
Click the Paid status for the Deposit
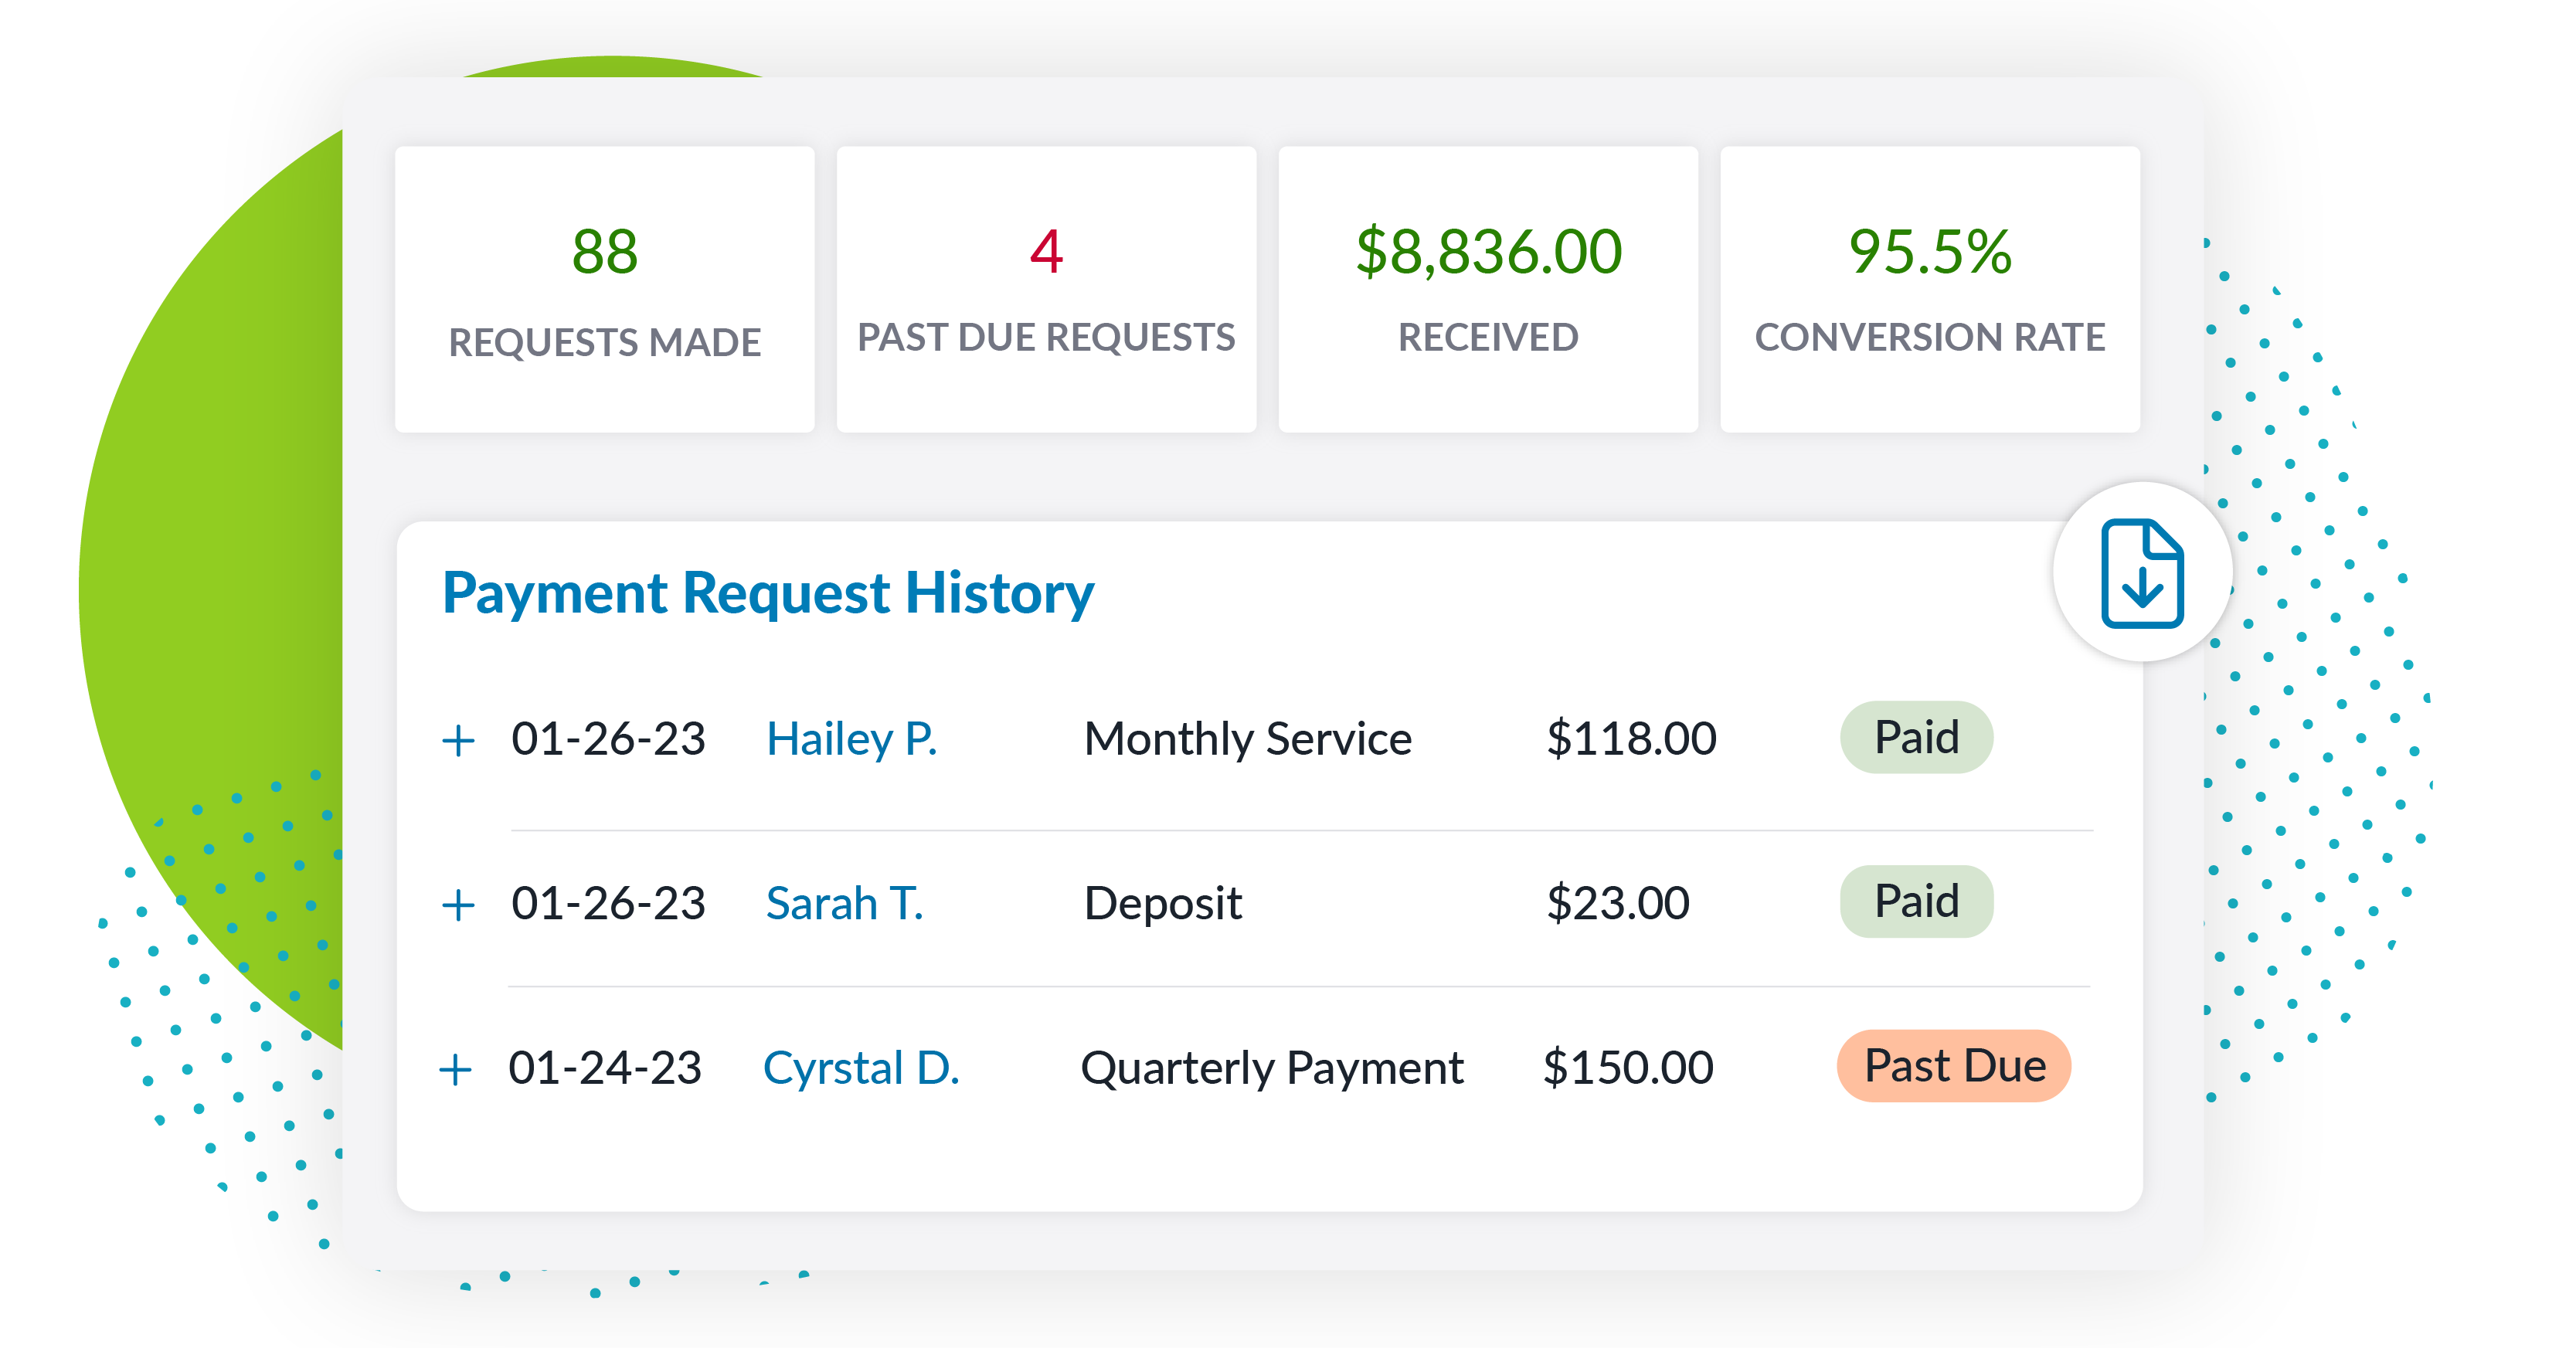point(1916,901)
